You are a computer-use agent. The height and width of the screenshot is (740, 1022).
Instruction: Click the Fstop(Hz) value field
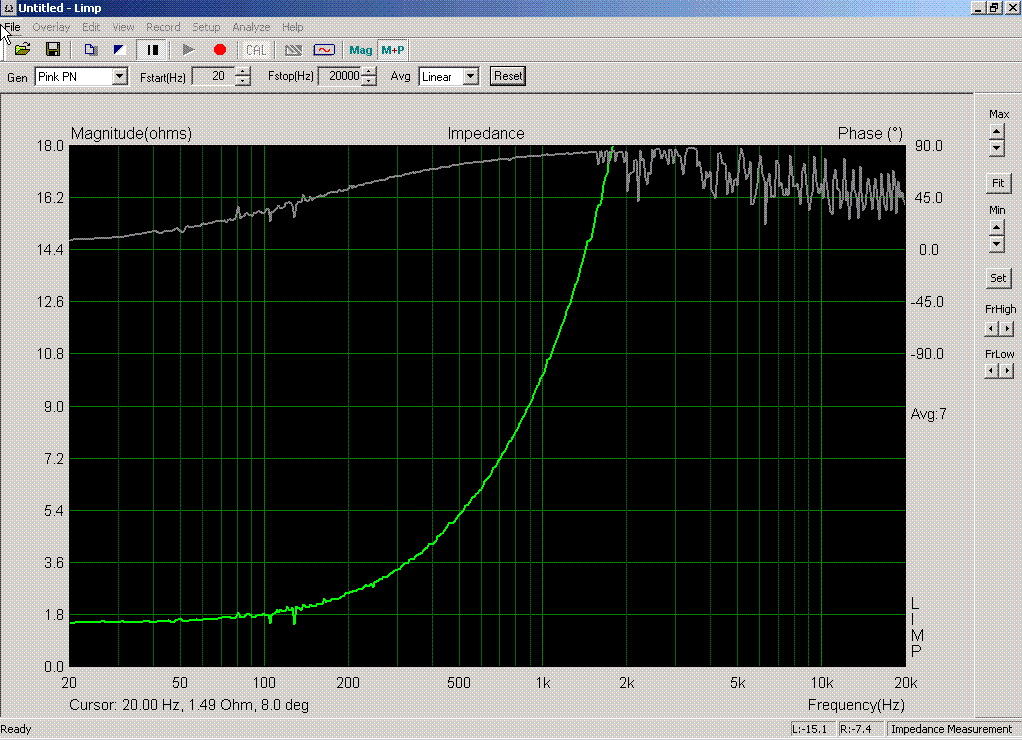click(x=341, y=76)
